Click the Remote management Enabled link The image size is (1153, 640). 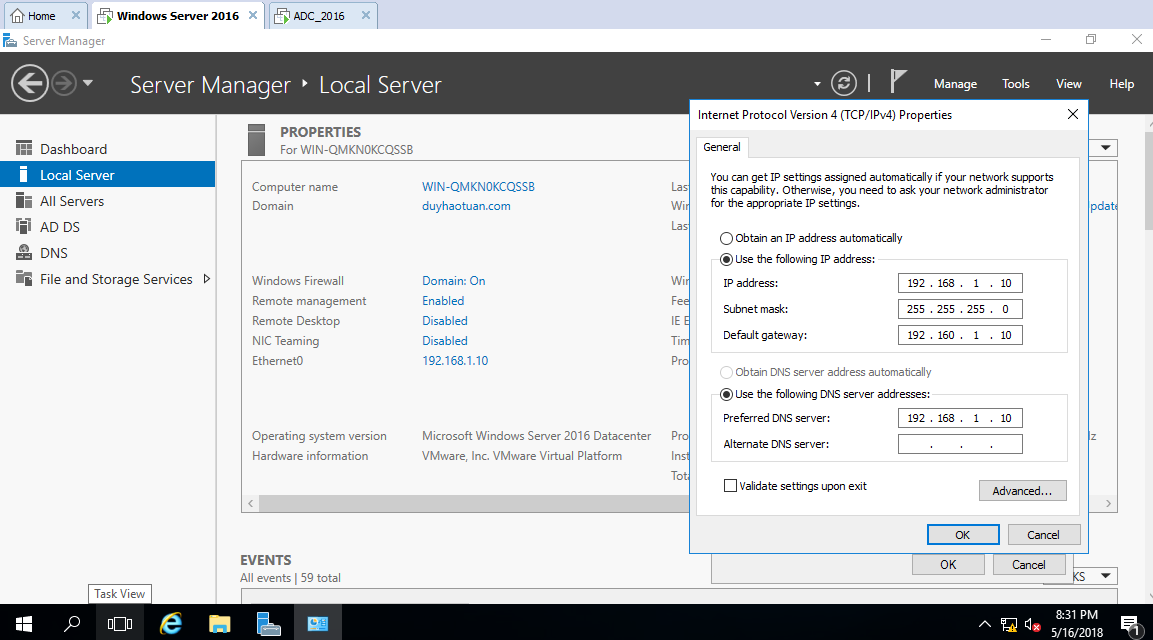(x=443, y=301)
